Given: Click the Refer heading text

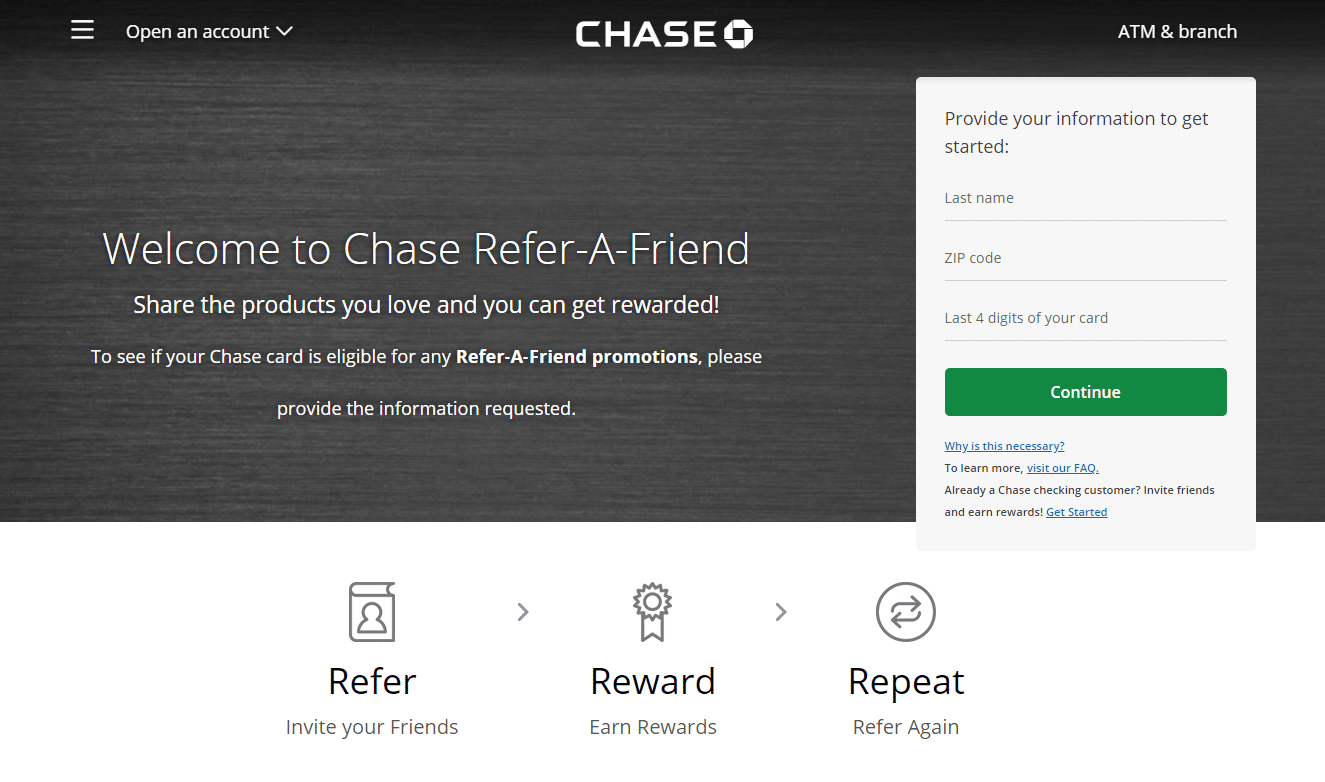Looking at the screenshot, I should 372,681.
